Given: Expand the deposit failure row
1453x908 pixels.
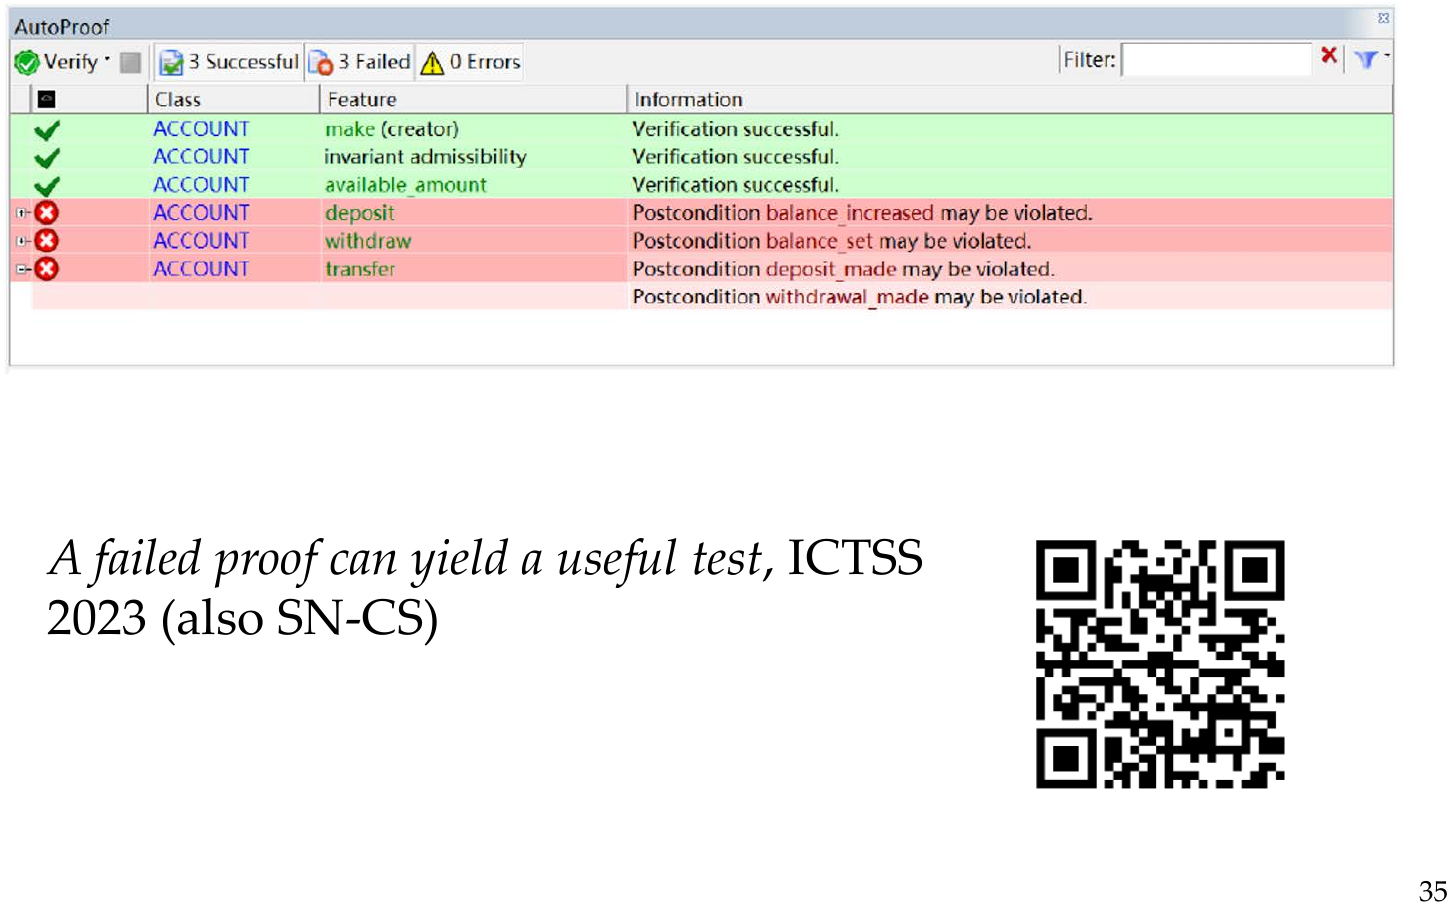Looking at the screenshot, I should click(x=21, y=213).
